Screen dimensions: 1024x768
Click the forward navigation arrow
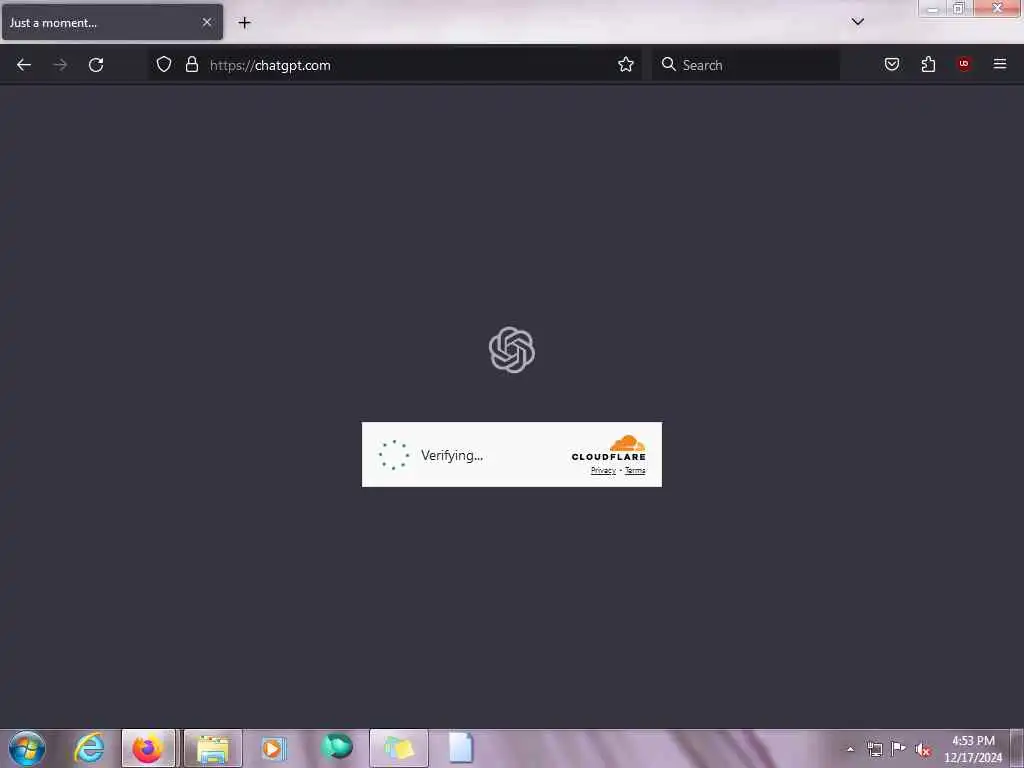pyautogui.click(x=60, y=65)
